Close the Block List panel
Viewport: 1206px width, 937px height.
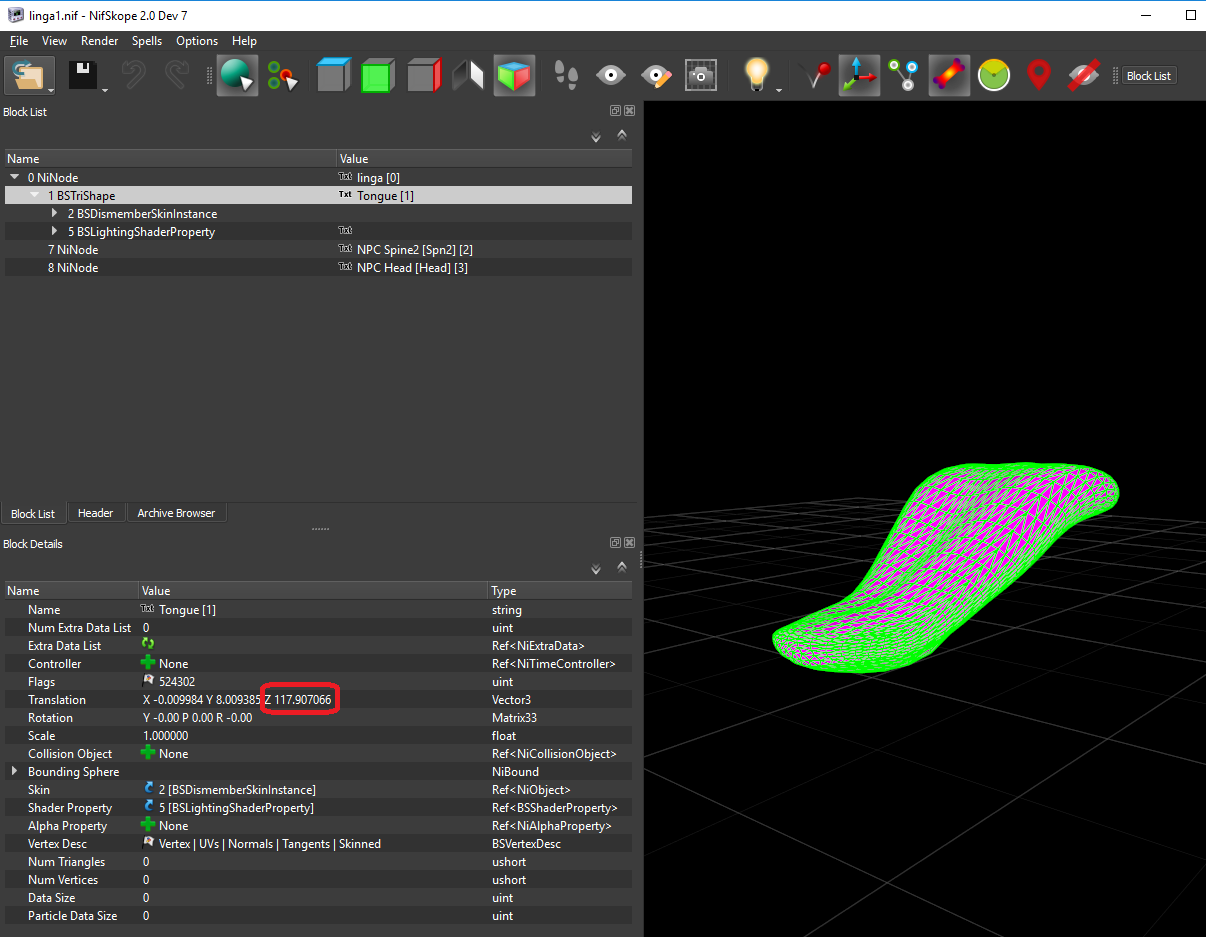(629, 112)
